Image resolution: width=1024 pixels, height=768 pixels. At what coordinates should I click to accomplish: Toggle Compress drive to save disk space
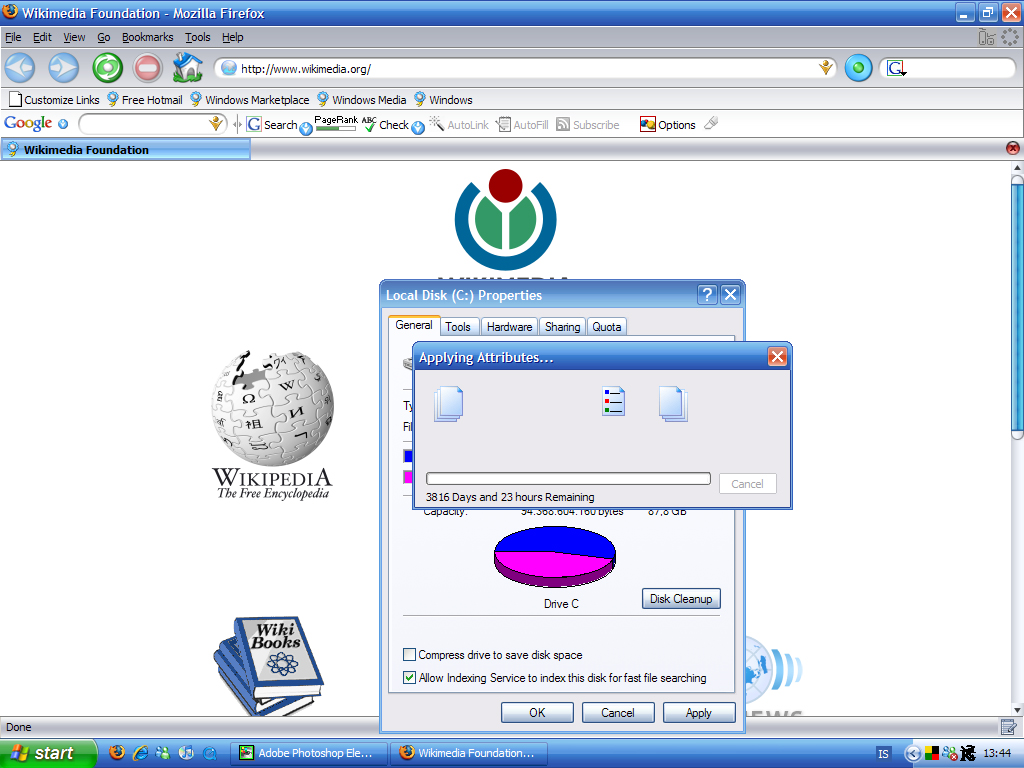pos(409,654)
